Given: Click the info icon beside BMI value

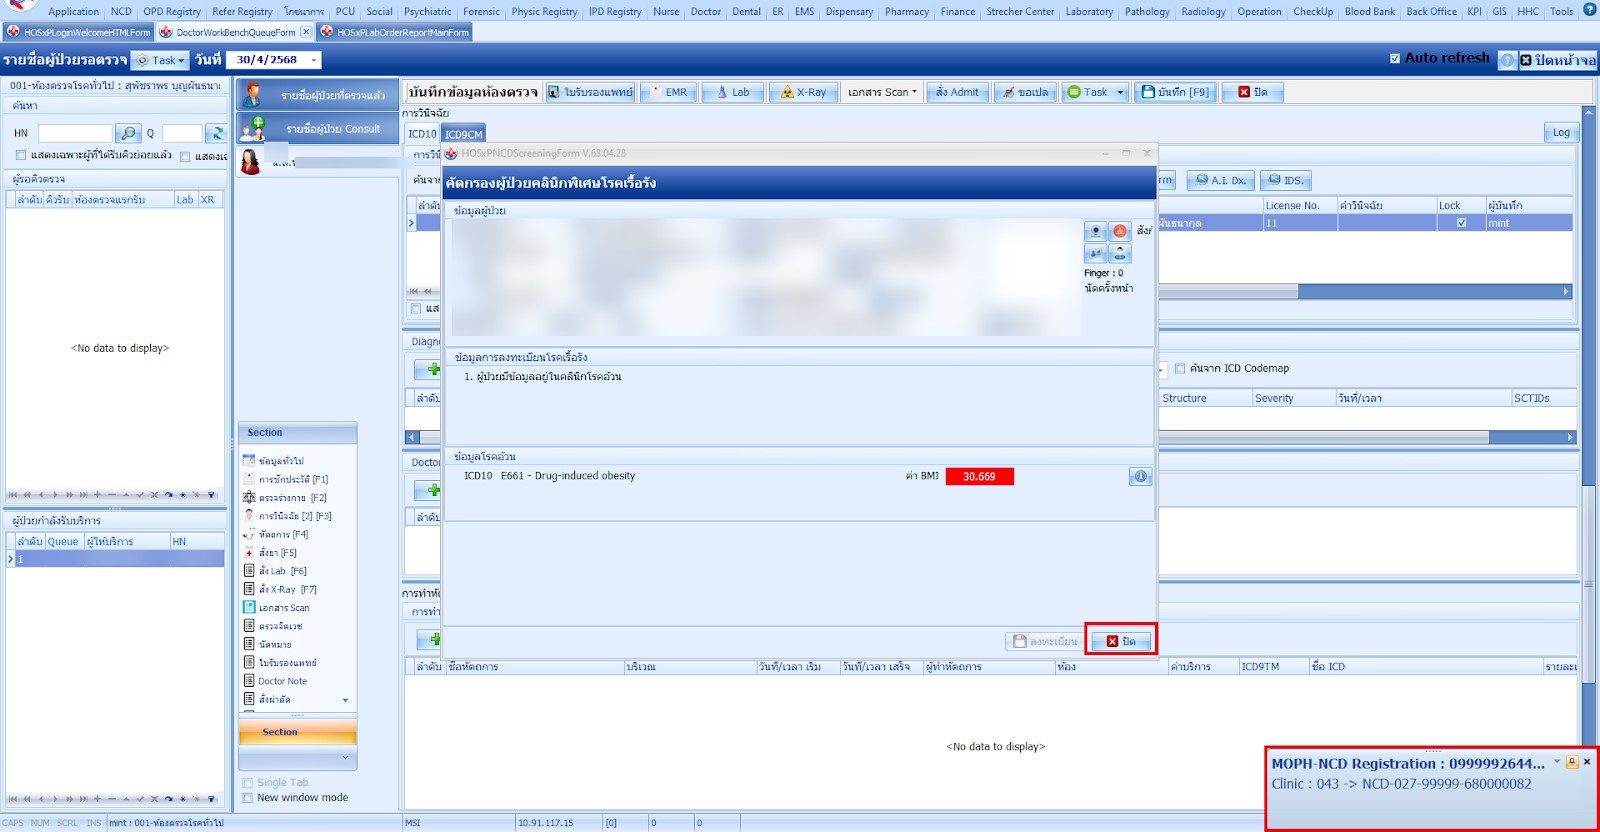Looking at the screenshot, I should pyautogui.click(x=1140, y=477).
